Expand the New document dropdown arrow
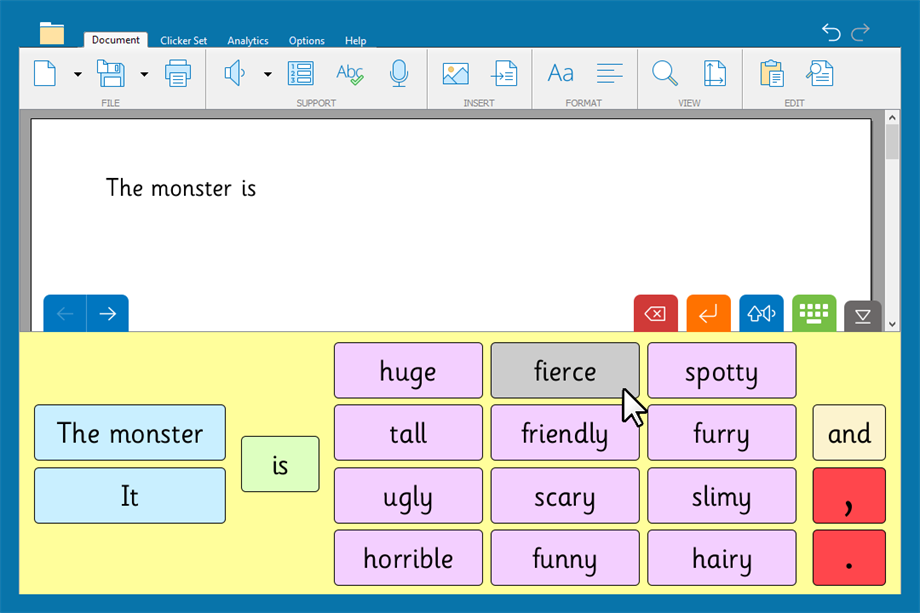Image resolution: width=920 pixels, height=613 pixels. 76,74
